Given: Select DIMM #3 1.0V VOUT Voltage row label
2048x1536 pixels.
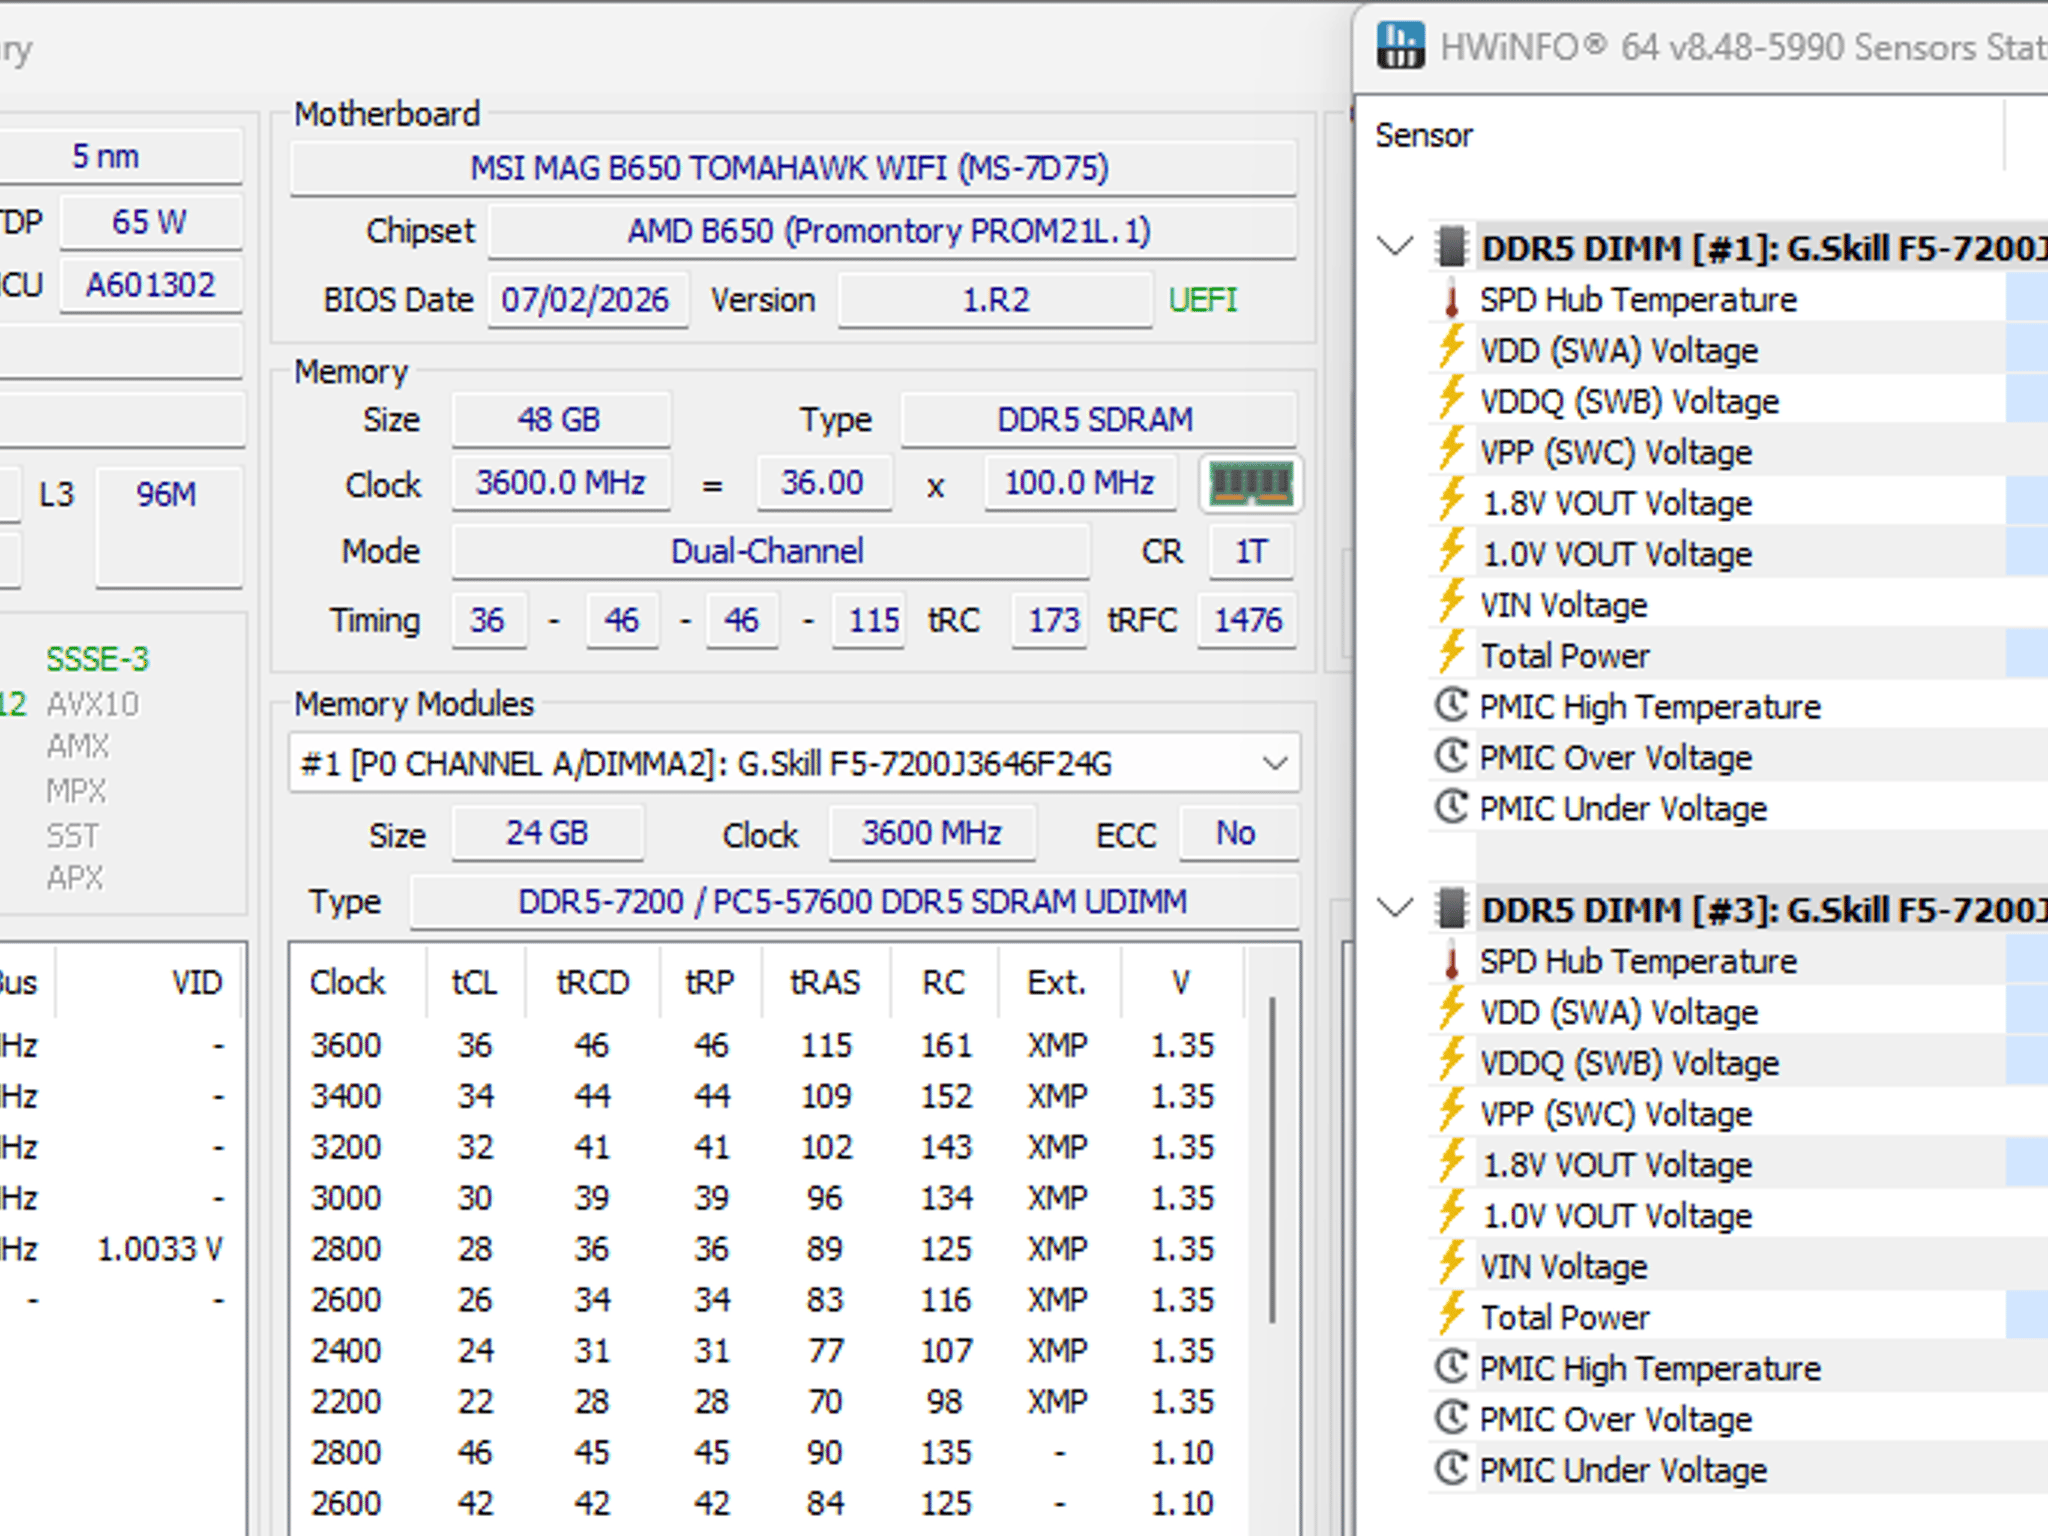Looking at the screenshot, I should pos(1617,1216).
